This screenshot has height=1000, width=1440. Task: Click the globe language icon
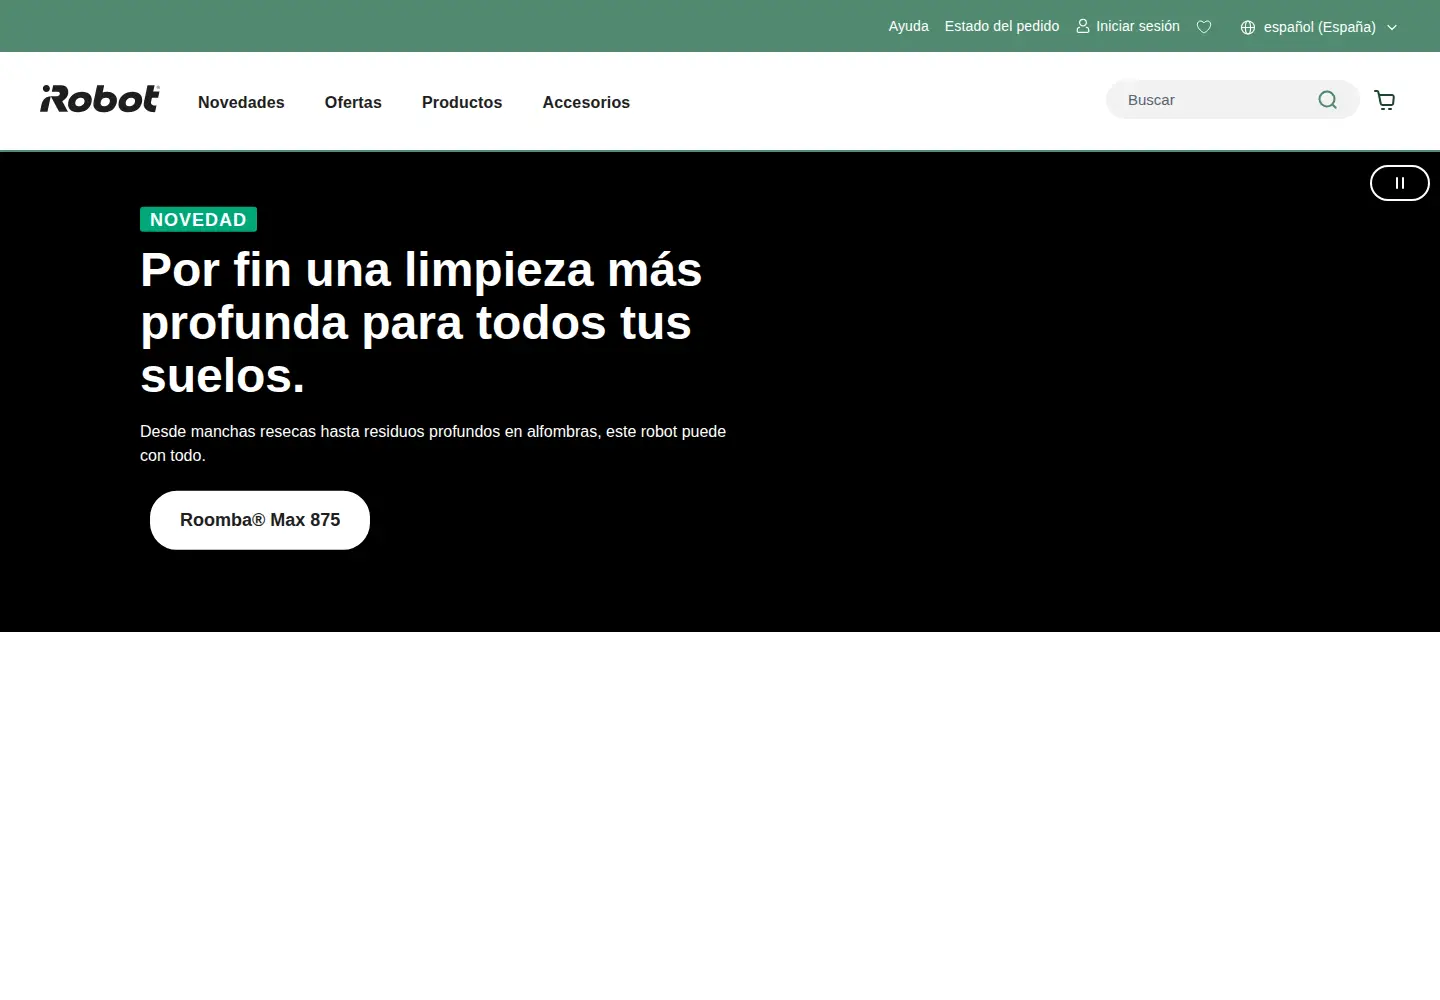click(x=1248, y=27)
